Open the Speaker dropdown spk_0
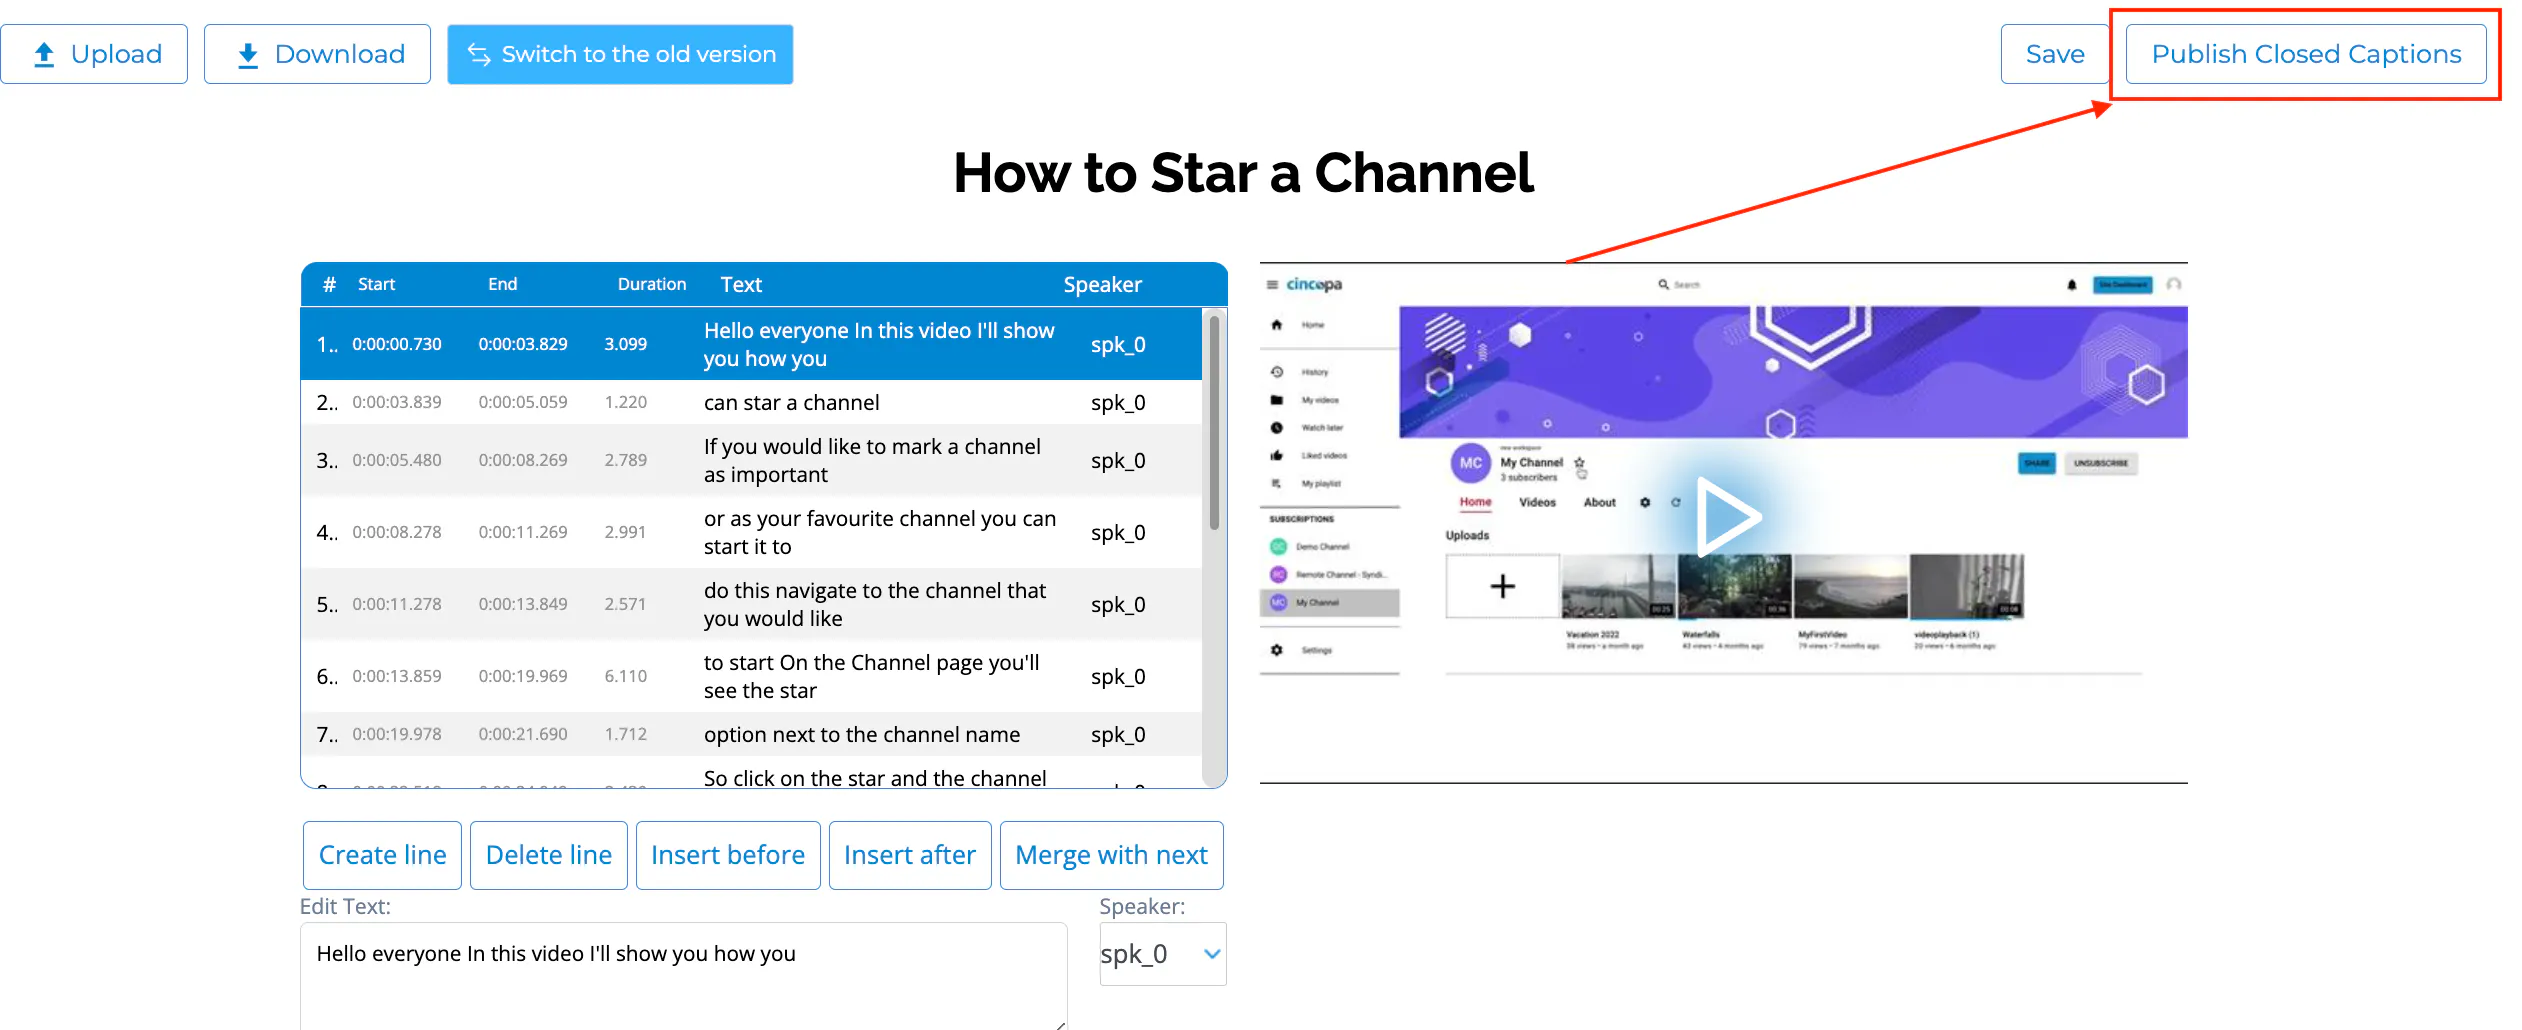 point(1163,954)
